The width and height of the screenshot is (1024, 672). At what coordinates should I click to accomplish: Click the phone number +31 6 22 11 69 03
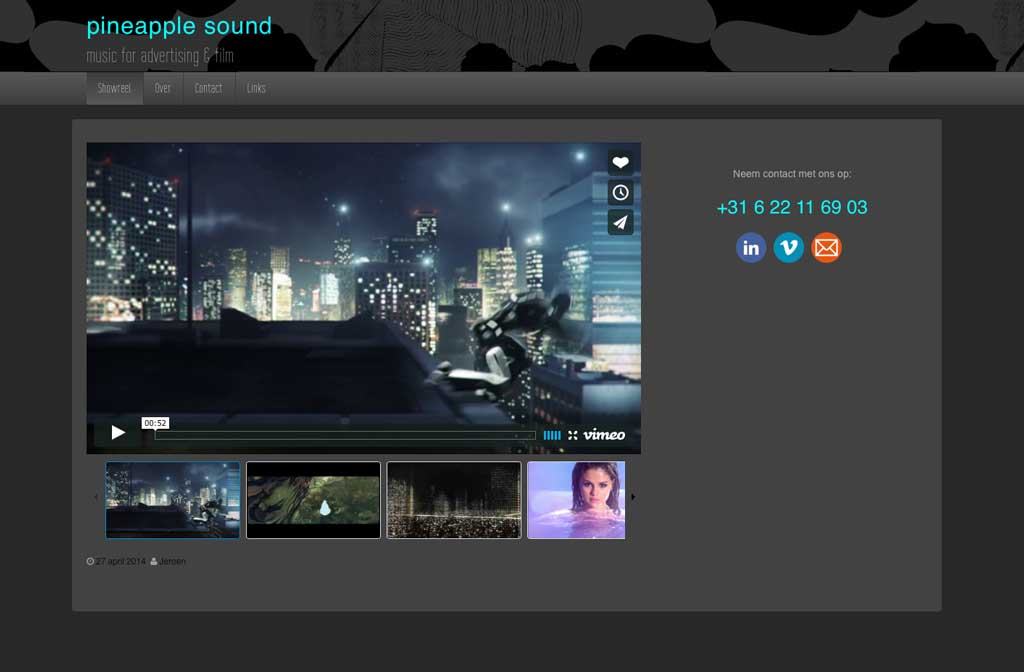(x=792, y=208)
